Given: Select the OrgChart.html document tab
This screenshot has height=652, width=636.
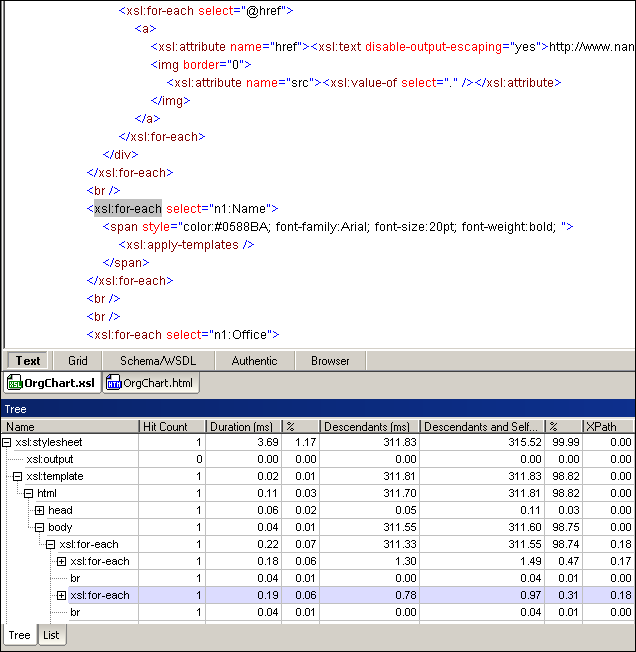Looking at the screenshot, I should pyautogui.click(x=153, y=384).
